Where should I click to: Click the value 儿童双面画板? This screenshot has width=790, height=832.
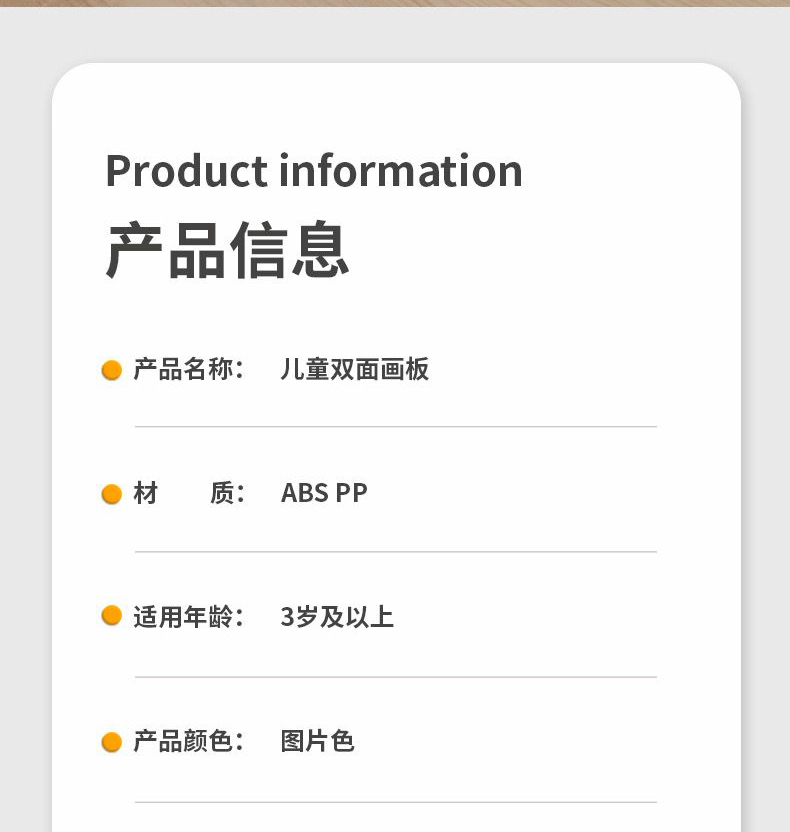[354, 370]
